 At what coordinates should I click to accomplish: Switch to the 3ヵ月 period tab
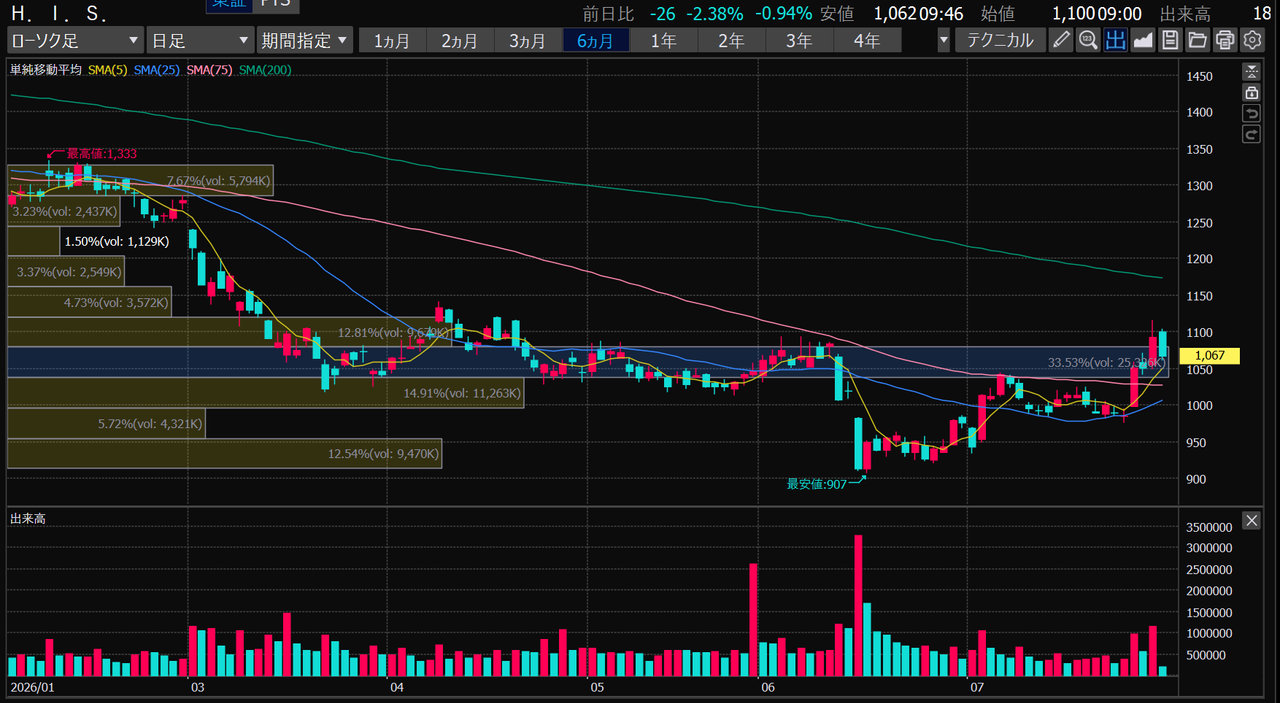pyautogui.click(x=527, y=40)
